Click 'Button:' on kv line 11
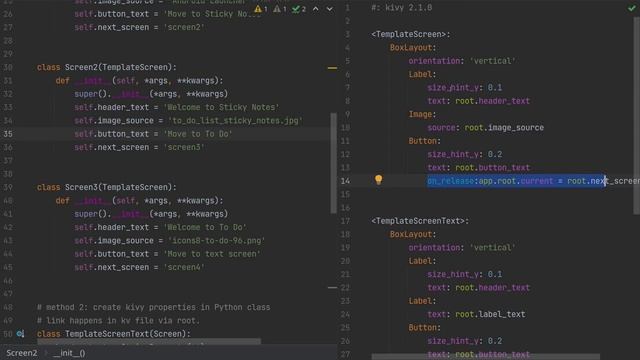The width and height of the screenshot is (640, 360). [x=424, y=141]
